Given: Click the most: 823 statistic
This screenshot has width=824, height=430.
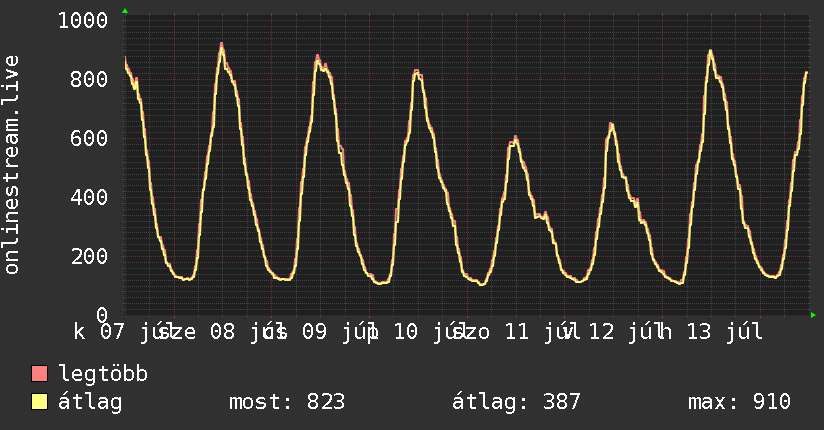Looking at the screenshot, I should [287, 402].
